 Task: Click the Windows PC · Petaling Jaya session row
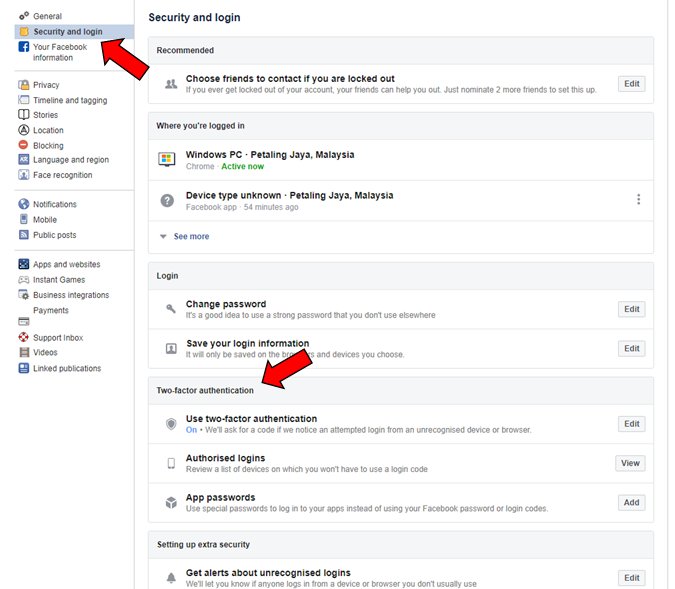[x=401, y=160]
